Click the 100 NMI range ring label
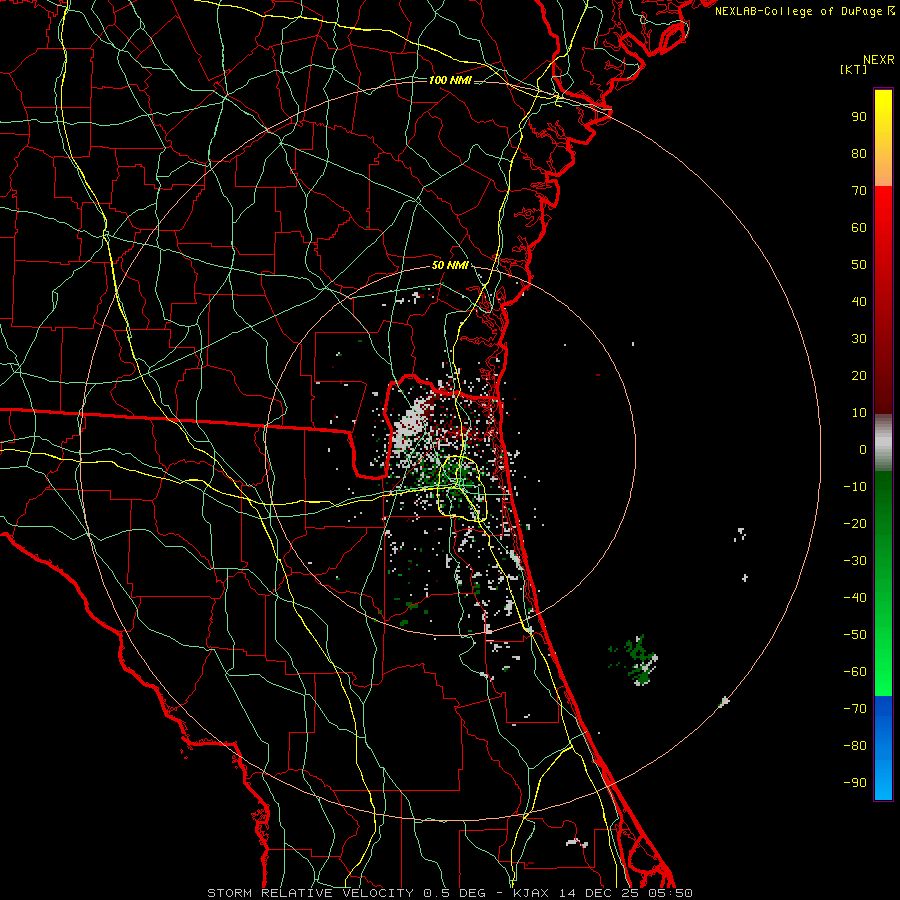 point(450,80)
